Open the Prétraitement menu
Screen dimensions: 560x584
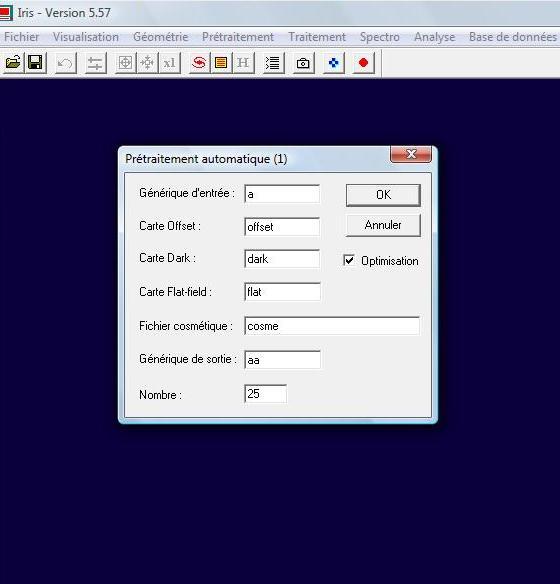[x=238, y=37]
